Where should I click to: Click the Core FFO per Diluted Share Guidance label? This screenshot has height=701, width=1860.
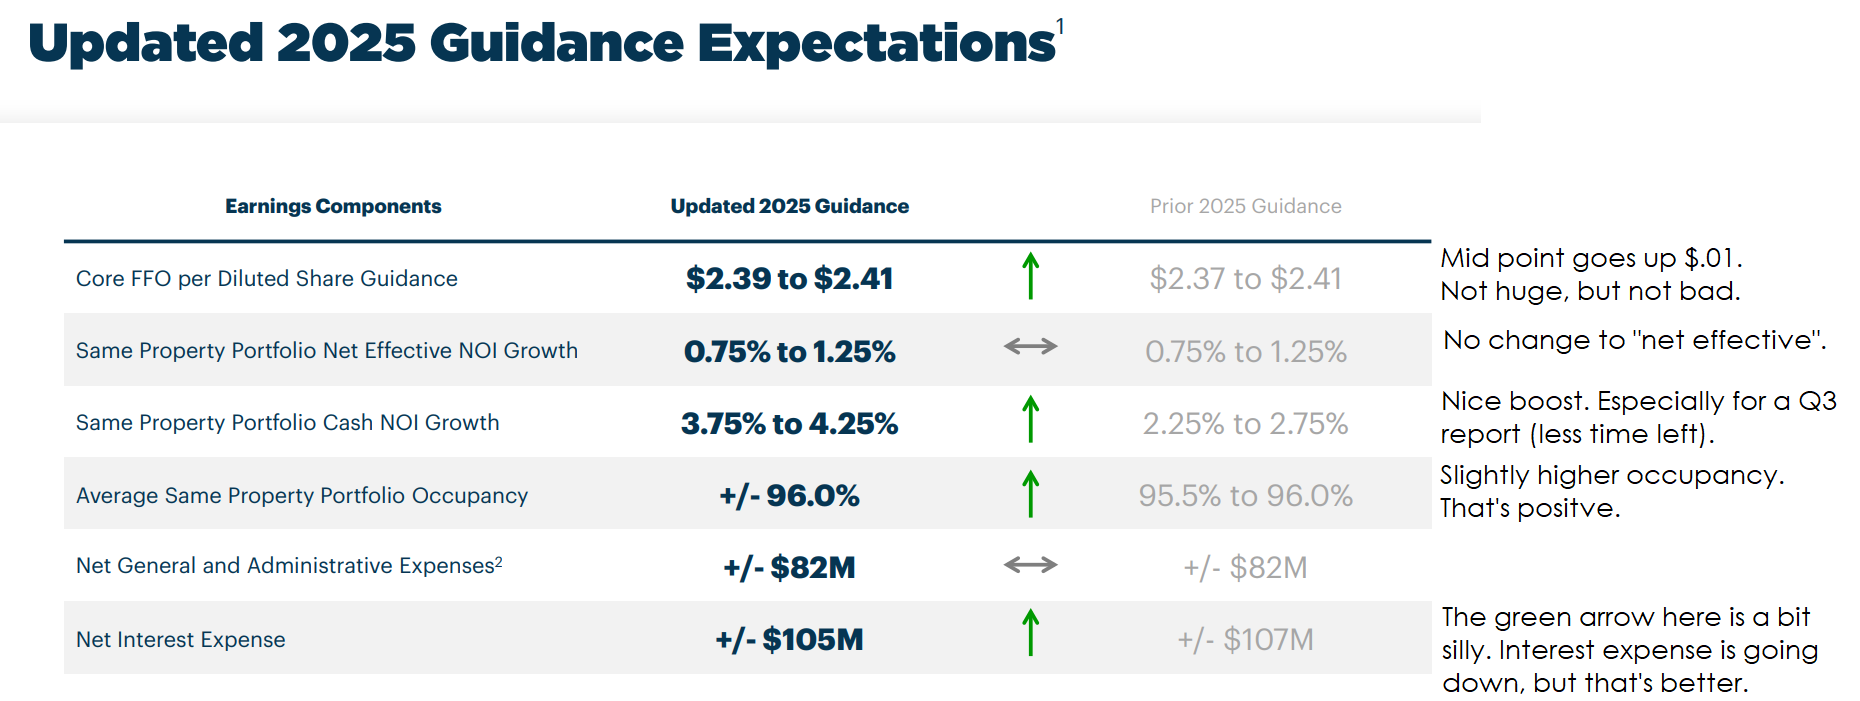click(267, 279)
